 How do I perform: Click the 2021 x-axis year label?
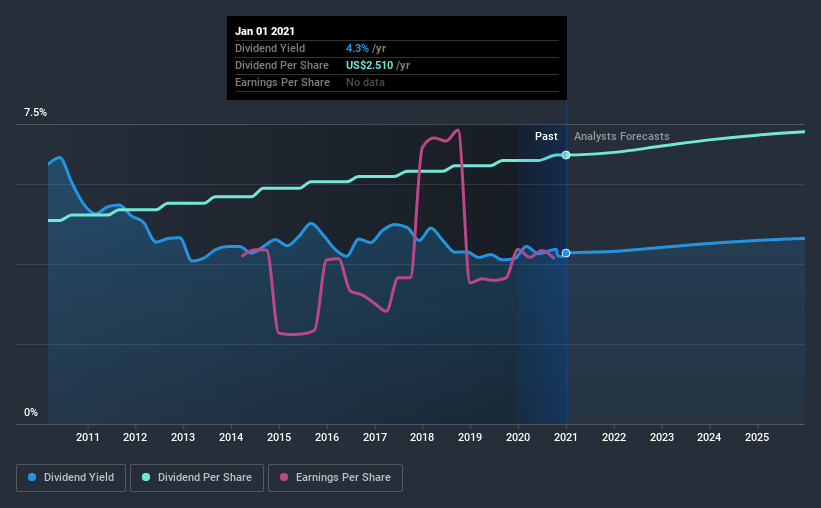[565, 437]
